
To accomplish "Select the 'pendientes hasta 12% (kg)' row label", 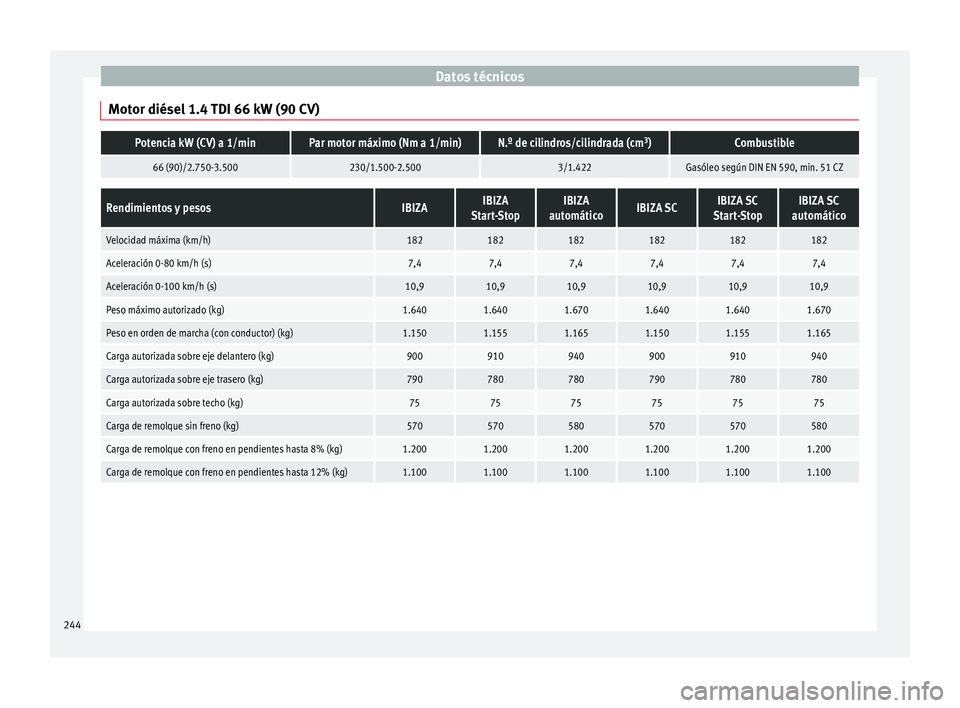I will [227, 472].
